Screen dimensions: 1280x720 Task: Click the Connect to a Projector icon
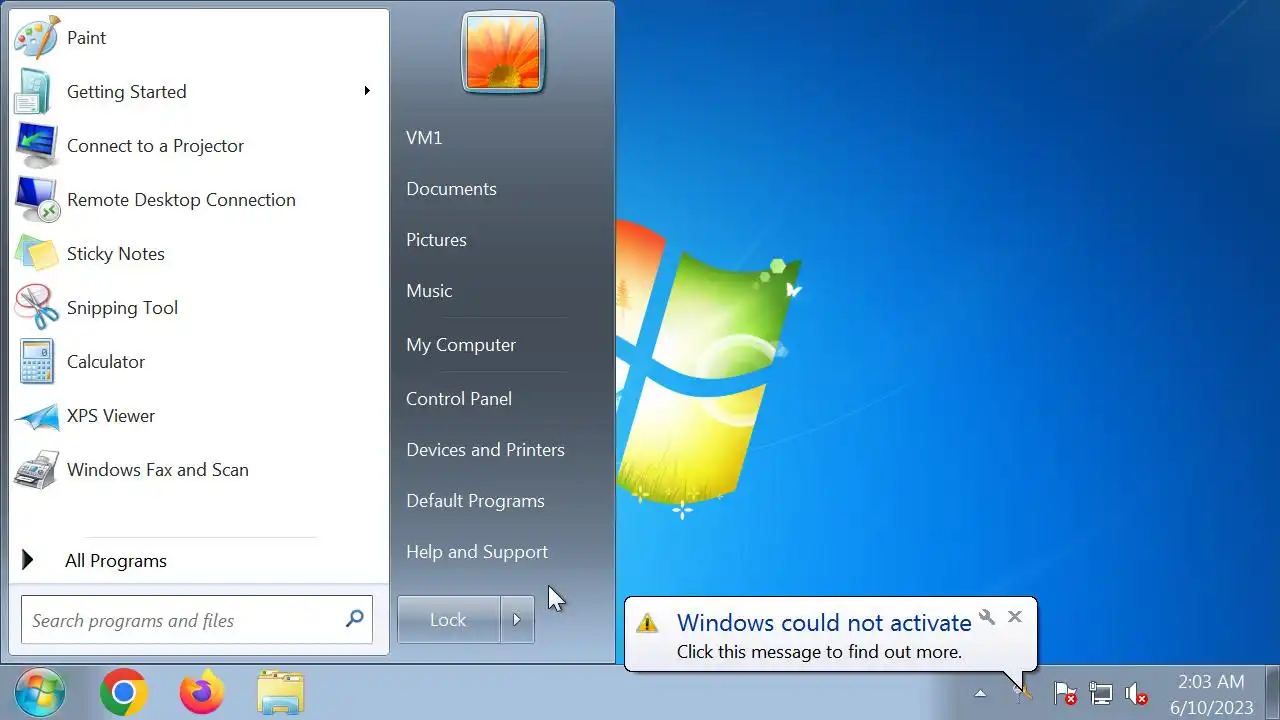(37, 146)
